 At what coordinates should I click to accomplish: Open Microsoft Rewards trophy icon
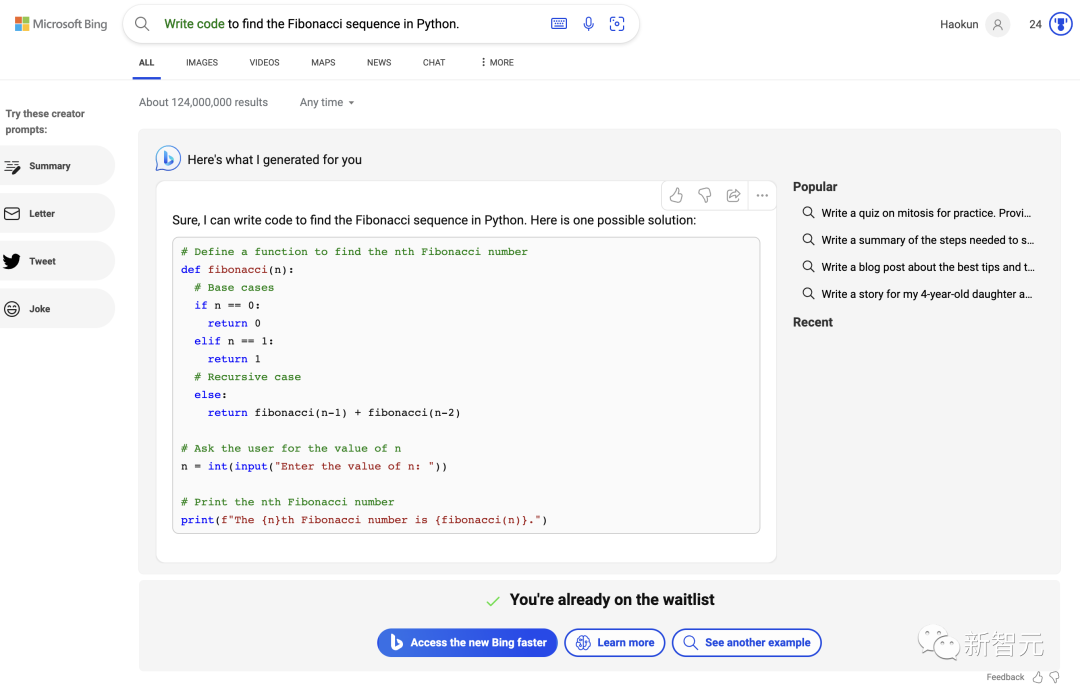click(1060, 24)
